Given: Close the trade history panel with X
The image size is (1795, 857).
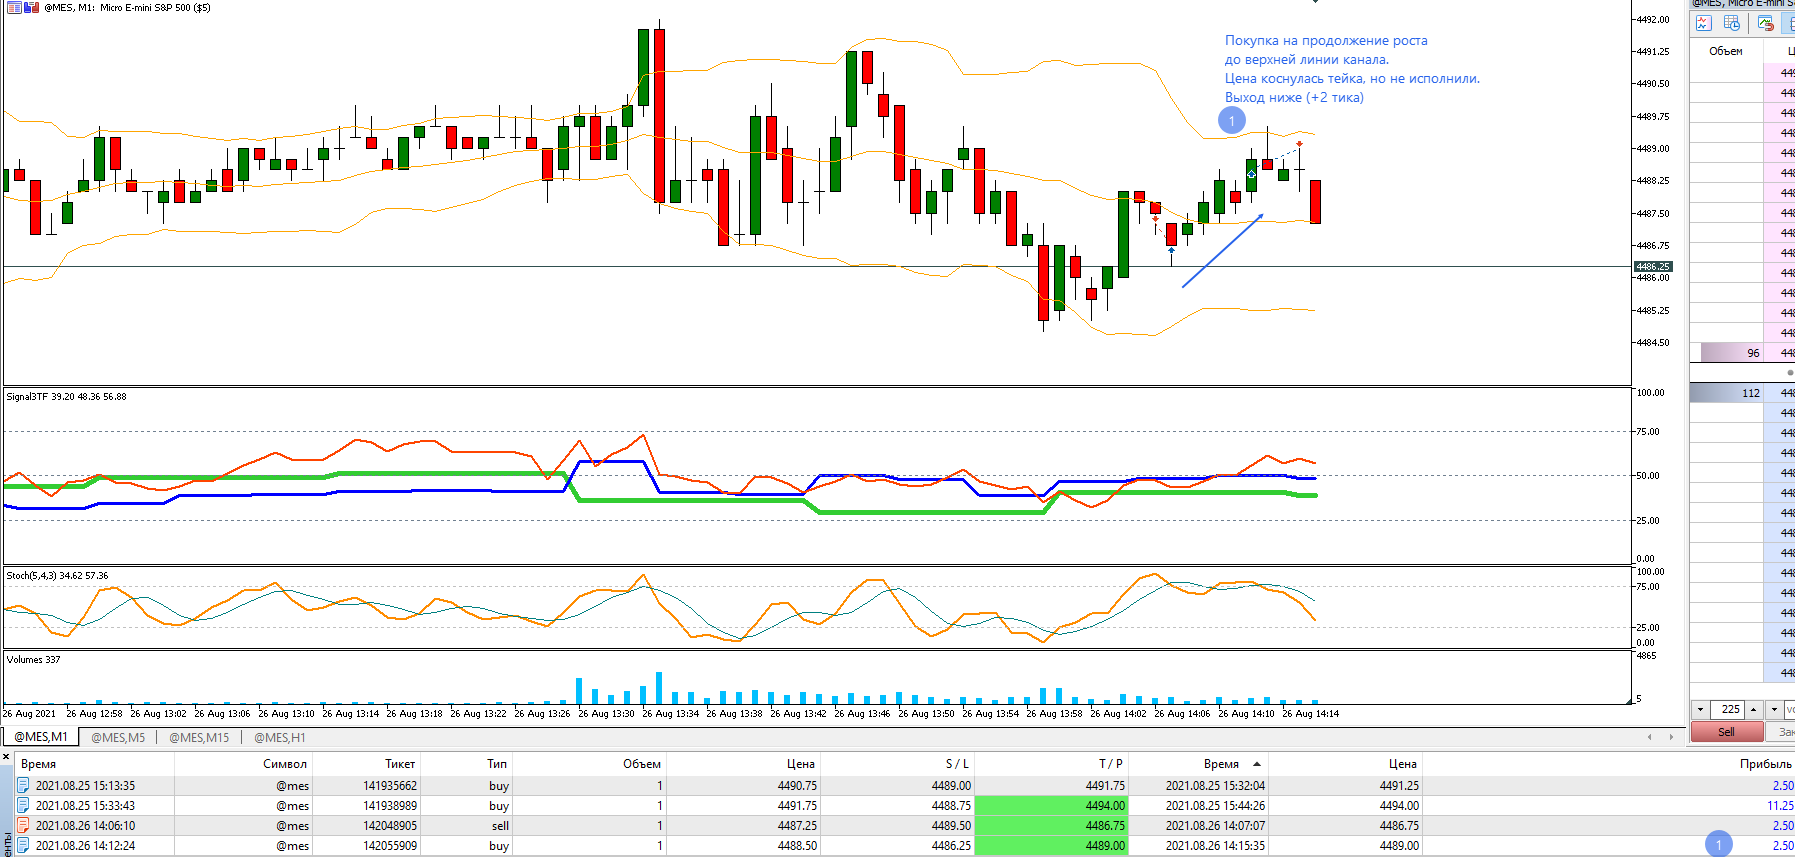Looking at the screenshot, I should click(x=6, y=757).
